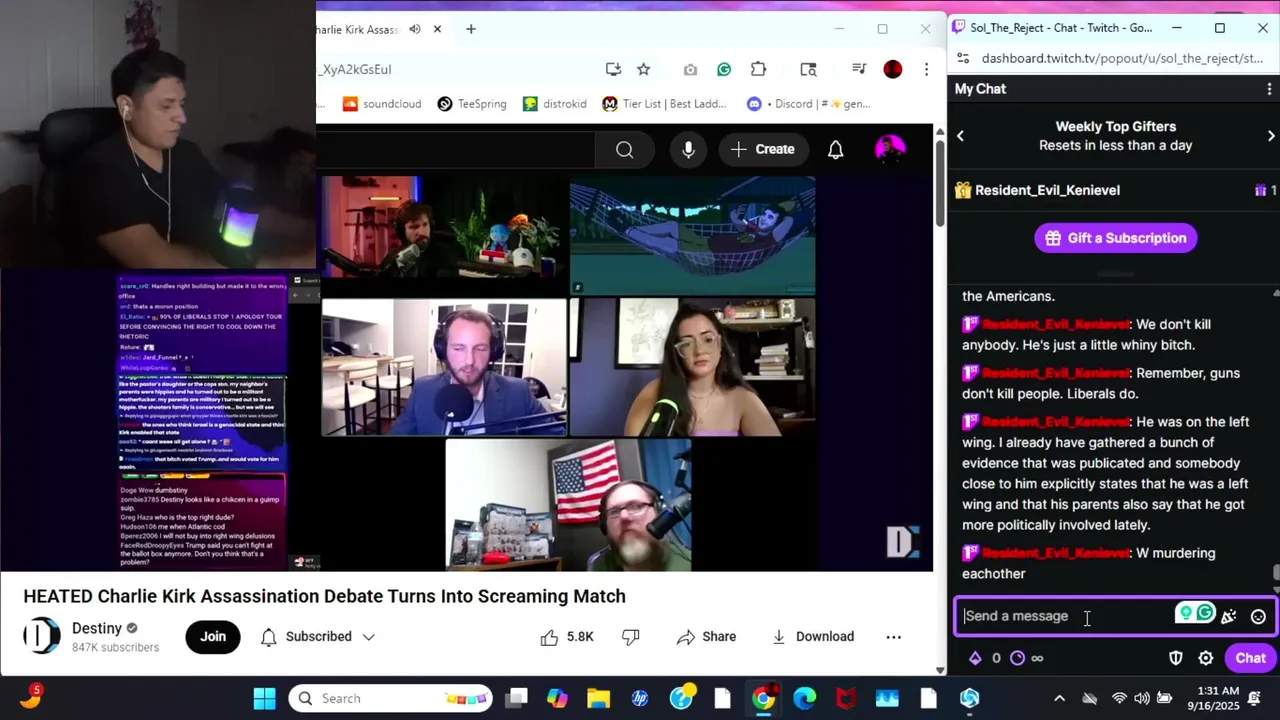Click the install app icon in address bar
The image size is (1280, 720).
[613, 69]
